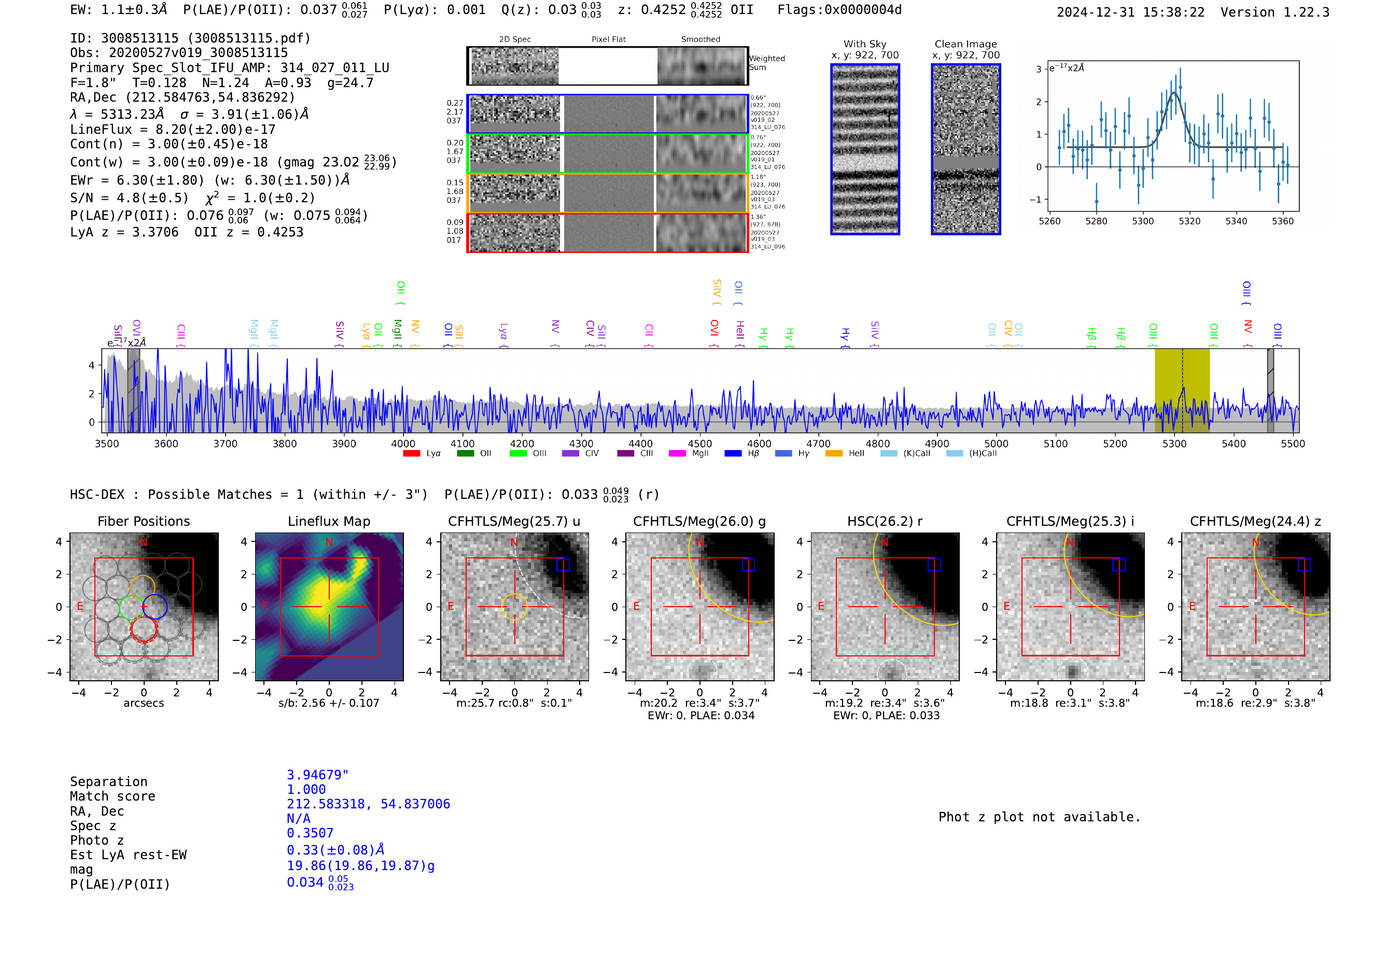The height and width of the screenshot is (953, 1400).
Task: Click the yellow center circle in the u-band image
Action: (x=514, y=606)
